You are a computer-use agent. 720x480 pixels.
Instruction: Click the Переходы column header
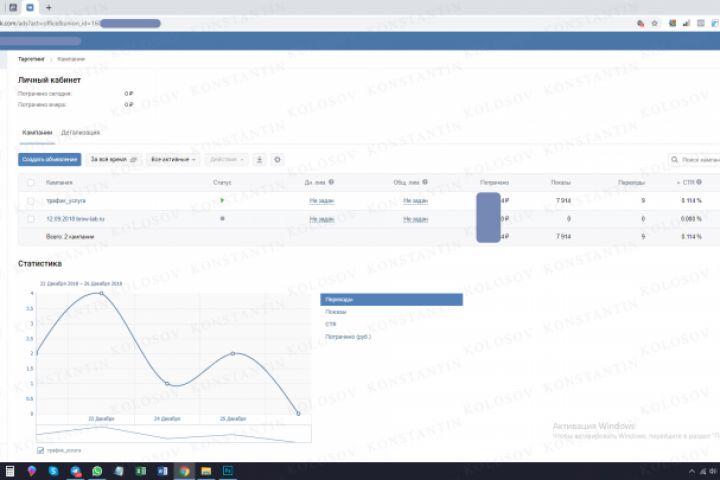coord(631,182)
